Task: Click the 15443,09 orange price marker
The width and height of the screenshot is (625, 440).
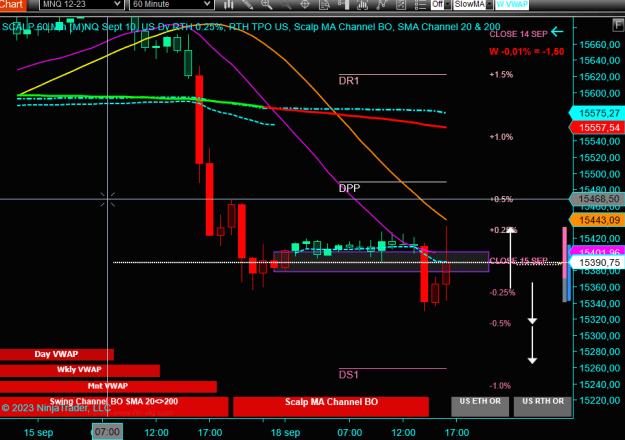Action: tap(597, 220)
